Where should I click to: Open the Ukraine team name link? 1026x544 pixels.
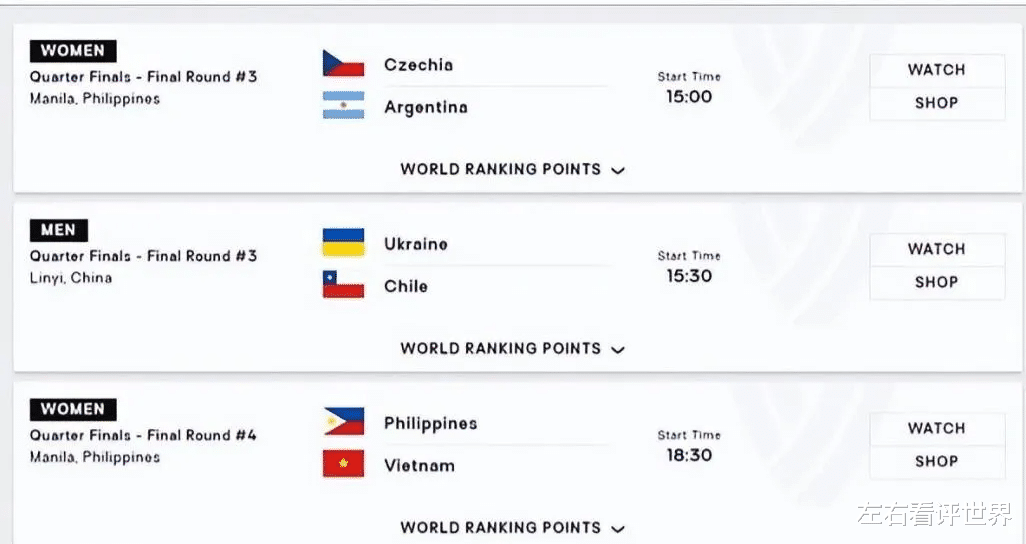416,244
